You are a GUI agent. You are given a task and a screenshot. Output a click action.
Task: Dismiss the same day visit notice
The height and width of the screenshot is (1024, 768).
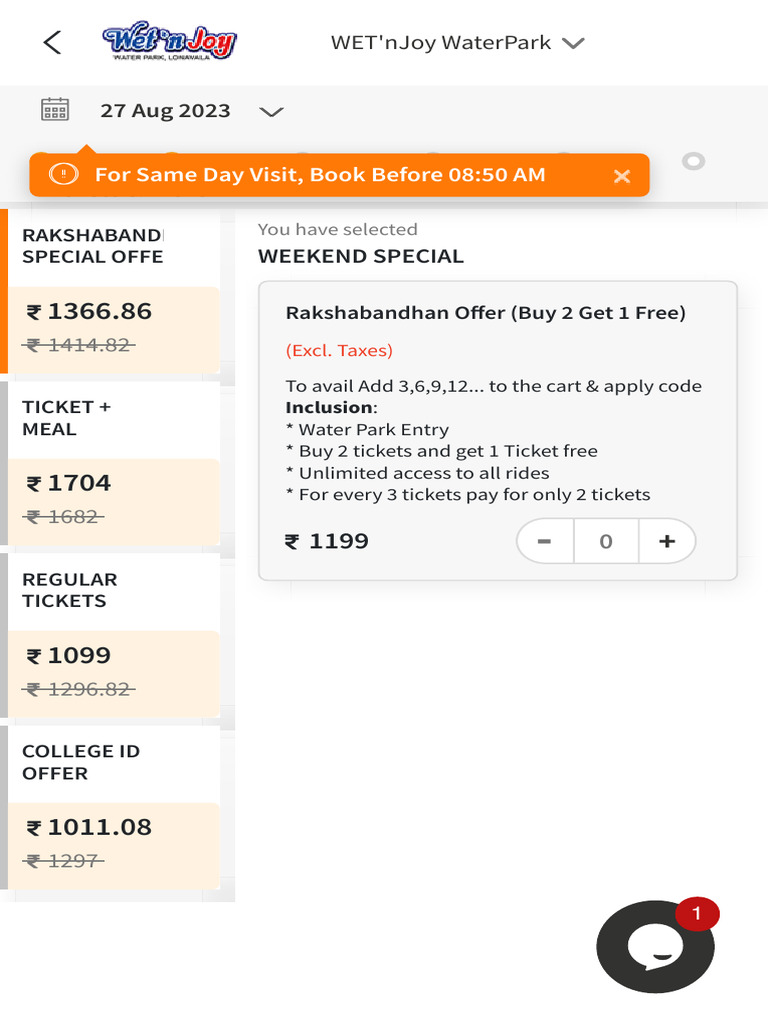click(622, 176)
